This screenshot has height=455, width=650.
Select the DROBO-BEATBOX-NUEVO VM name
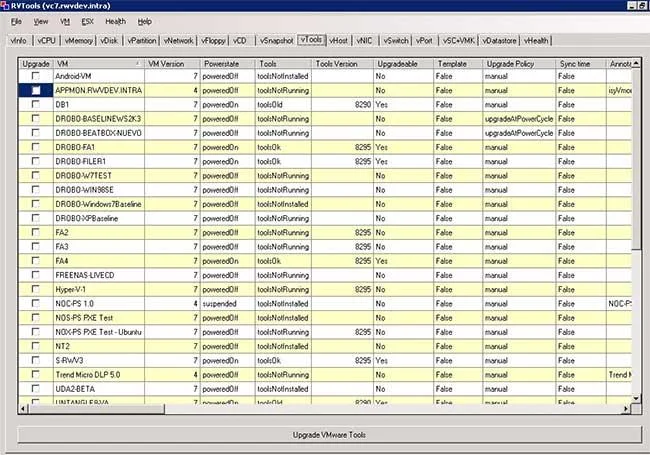[99, 133]
